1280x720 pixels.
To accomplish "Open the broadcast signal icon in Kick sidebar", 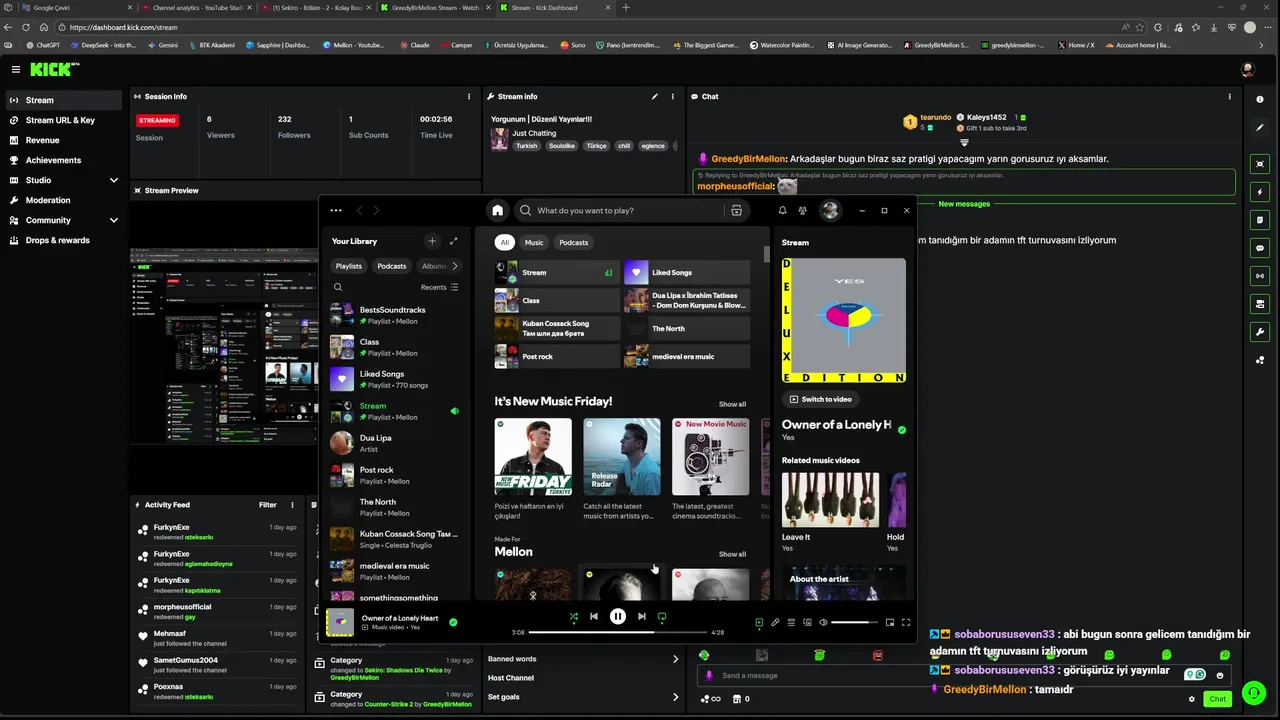I will coord(1260,276).
